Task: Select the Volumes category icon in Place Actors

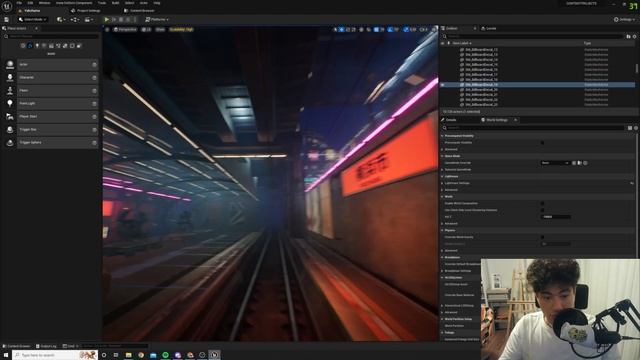Action: [72, 46]
